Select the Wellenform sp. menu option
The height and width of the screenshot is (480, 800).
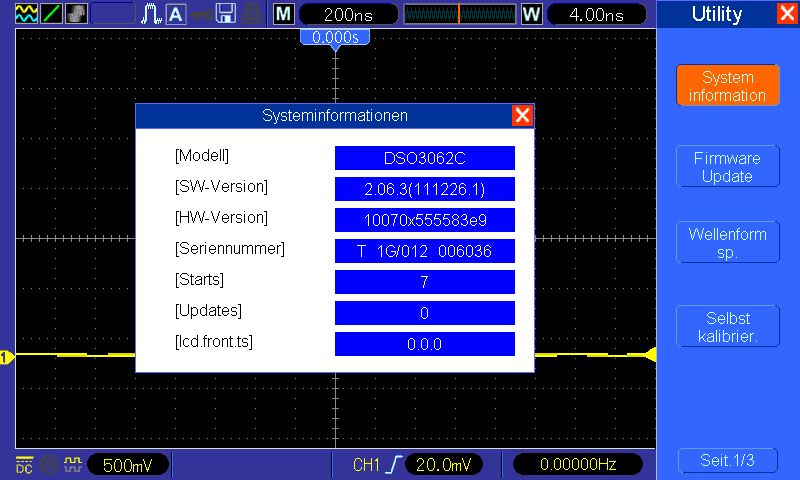coord(728,242)
